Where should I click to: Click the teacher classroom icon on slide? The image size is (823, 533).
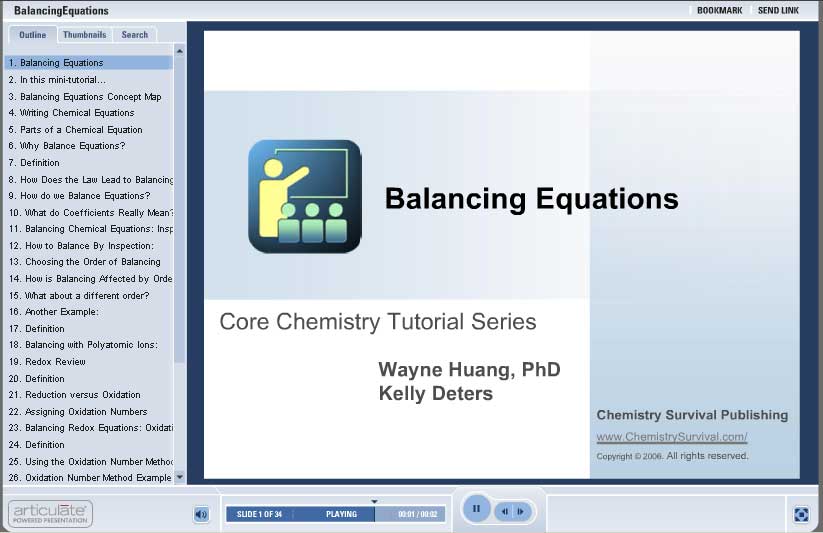pos(304,196)
